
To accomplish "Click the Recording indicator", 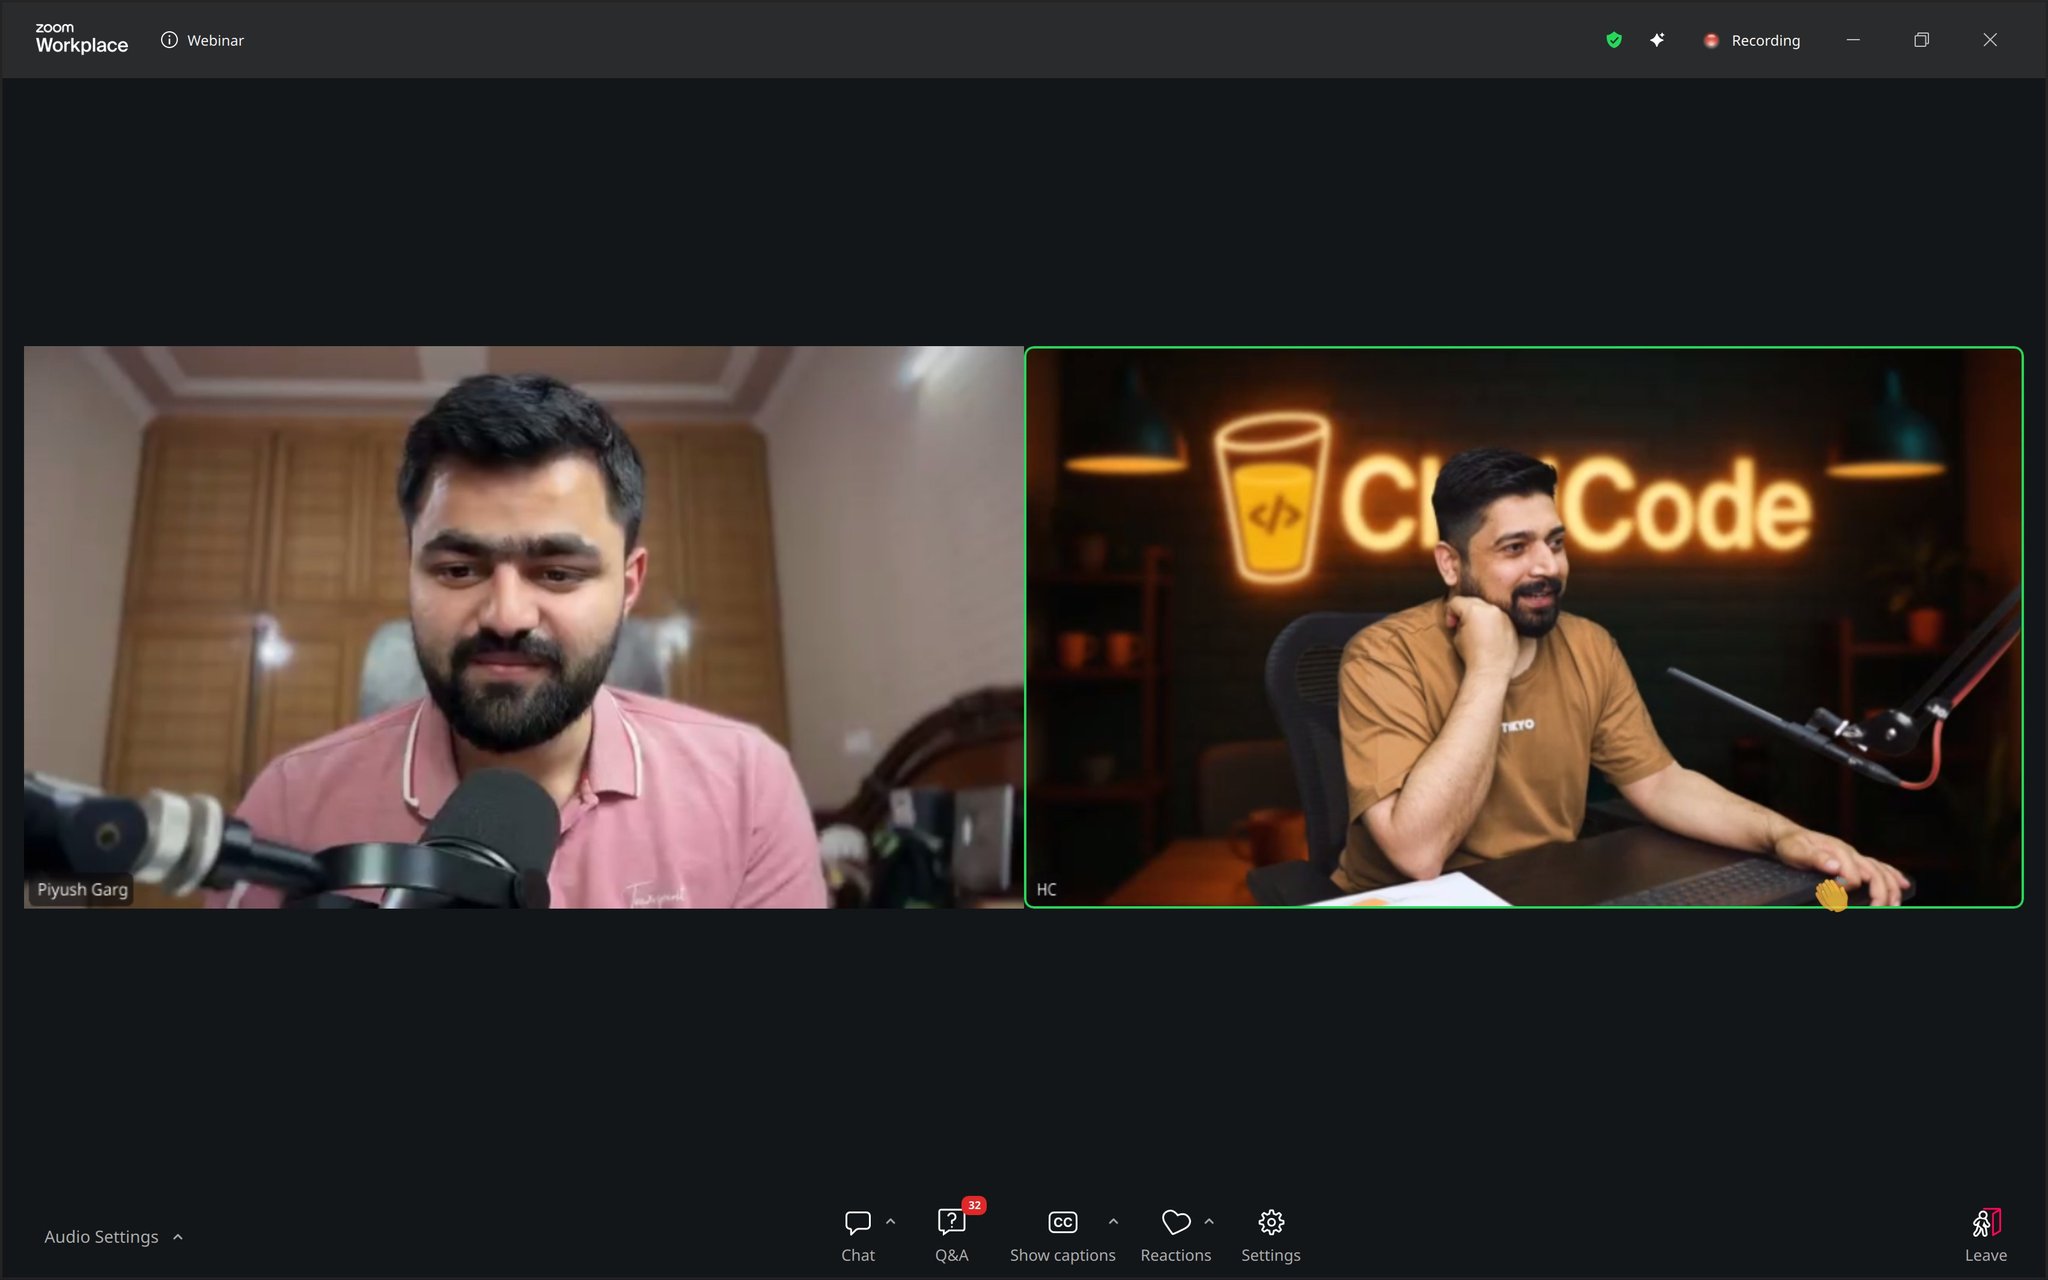I will point(1752,40).
